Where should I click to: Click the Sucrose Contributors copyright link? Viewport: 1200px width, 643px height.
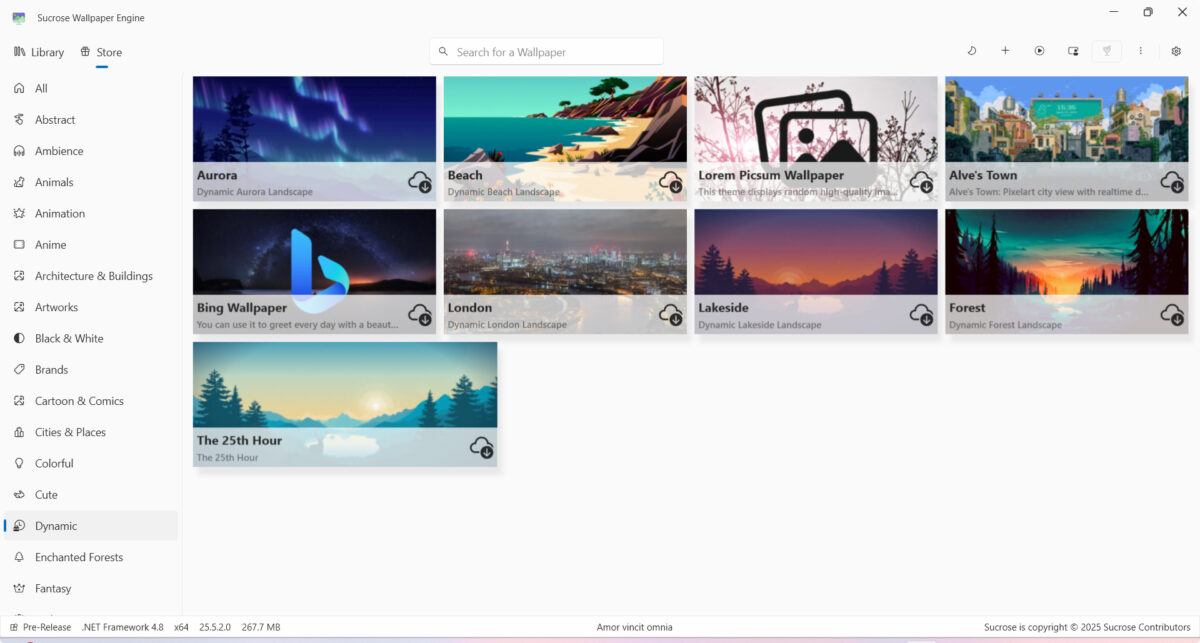coord(1145,627)
